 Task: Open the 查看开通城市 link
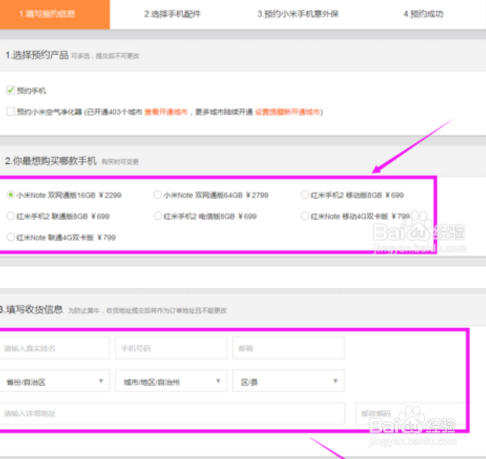tap(166, 112)
